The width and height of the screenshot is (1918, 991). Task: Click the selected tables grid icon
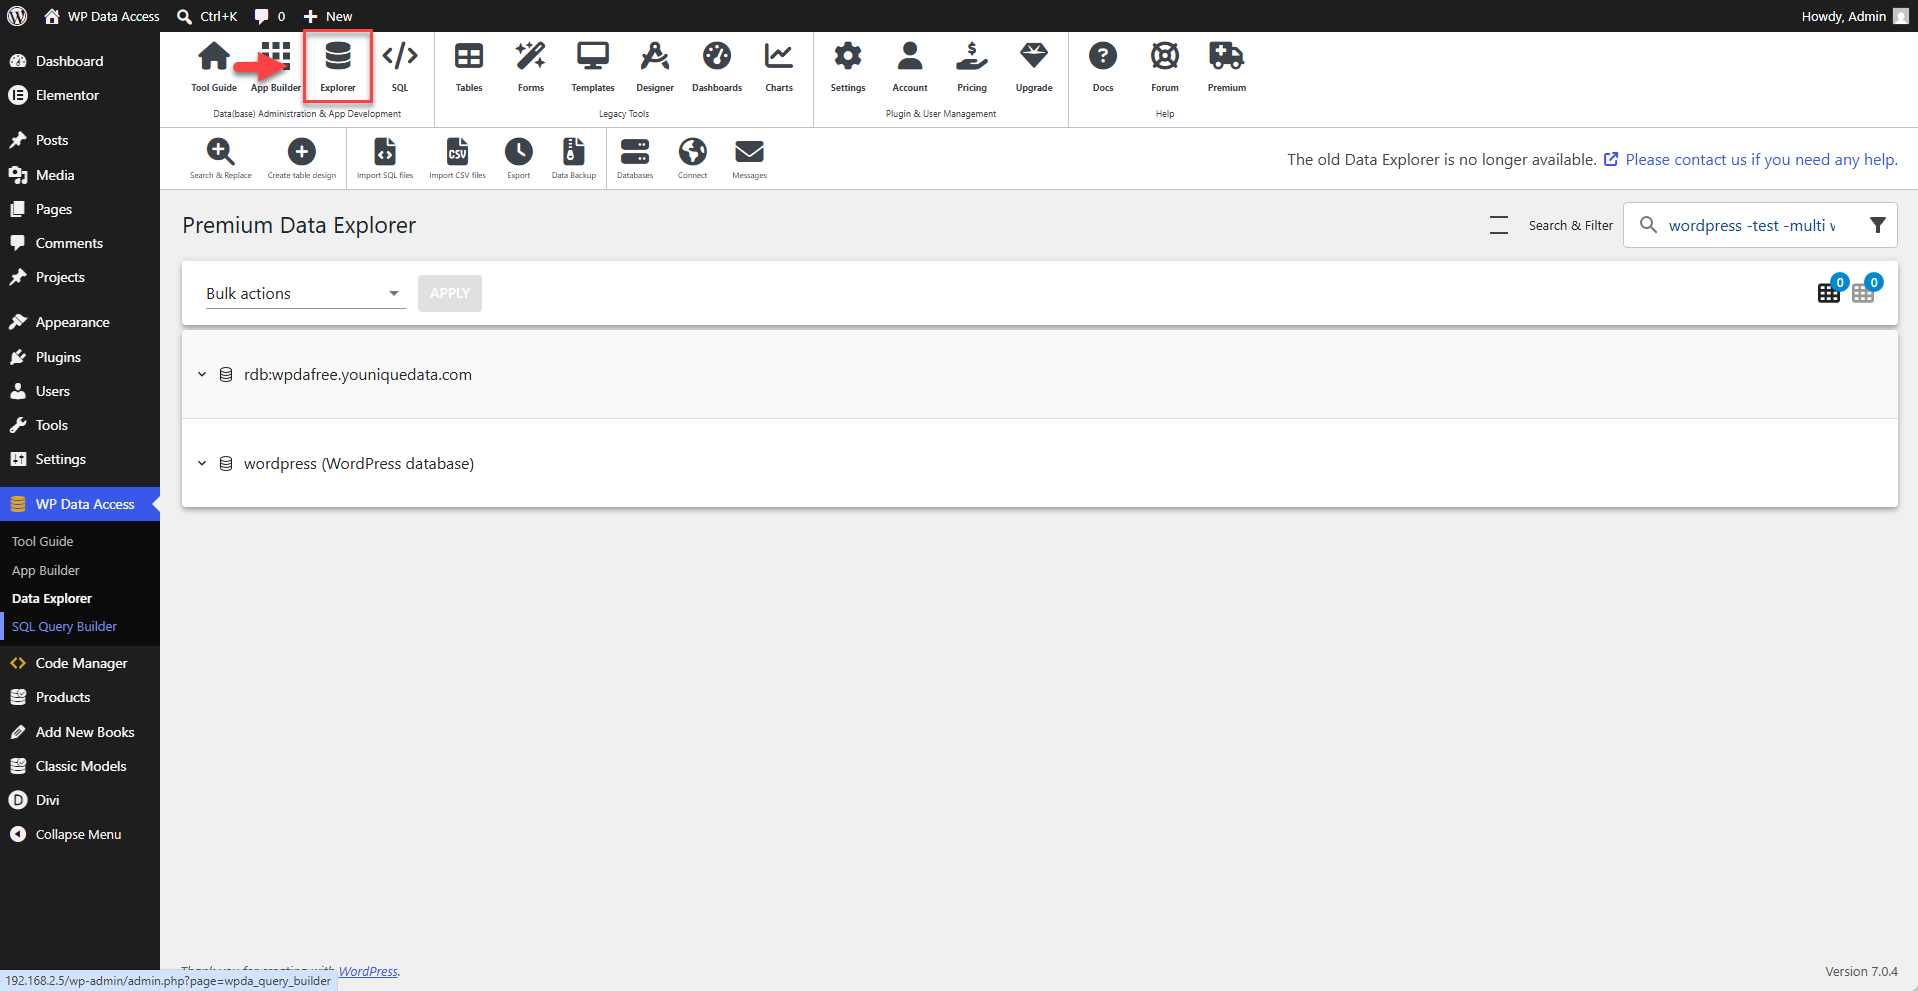pyautogui.click(x=1829, y=292)
